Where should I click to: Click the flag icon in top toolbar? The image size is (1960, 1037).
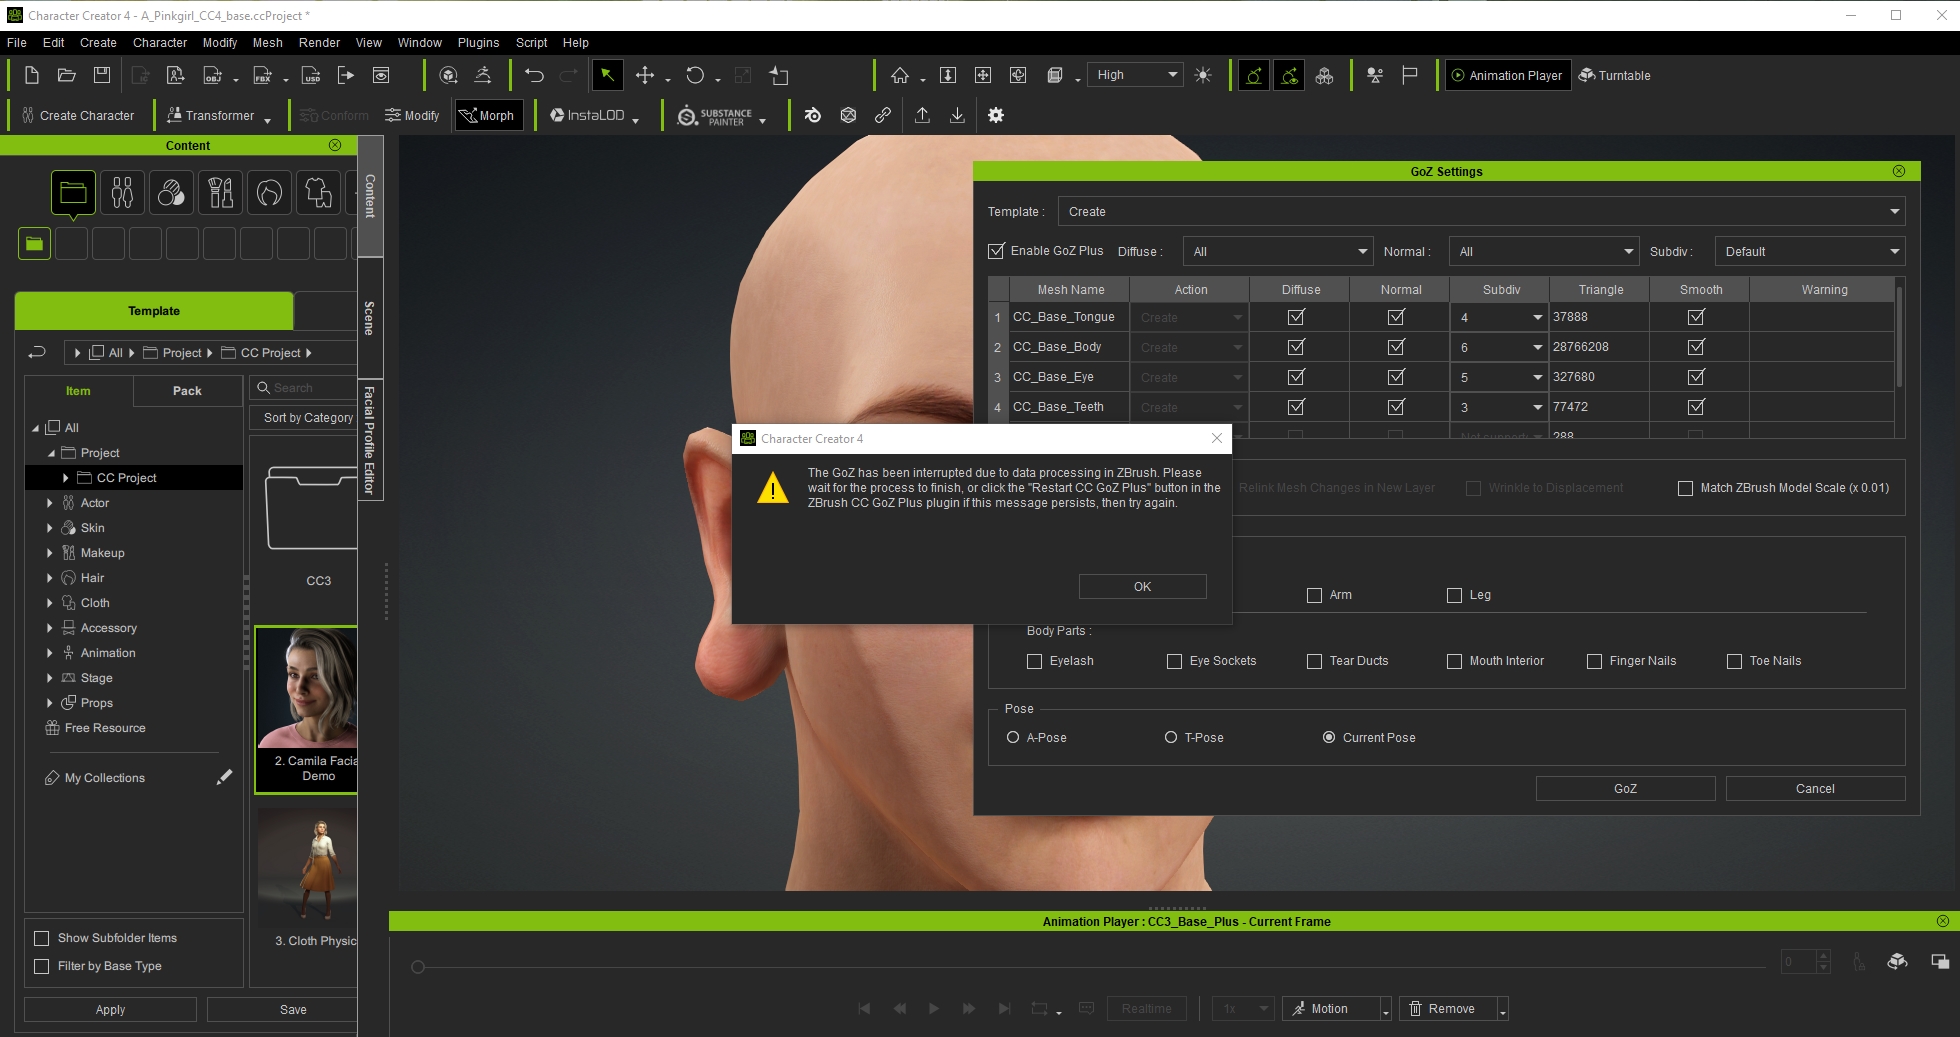pyautogui.click(x=1410, y=75)
